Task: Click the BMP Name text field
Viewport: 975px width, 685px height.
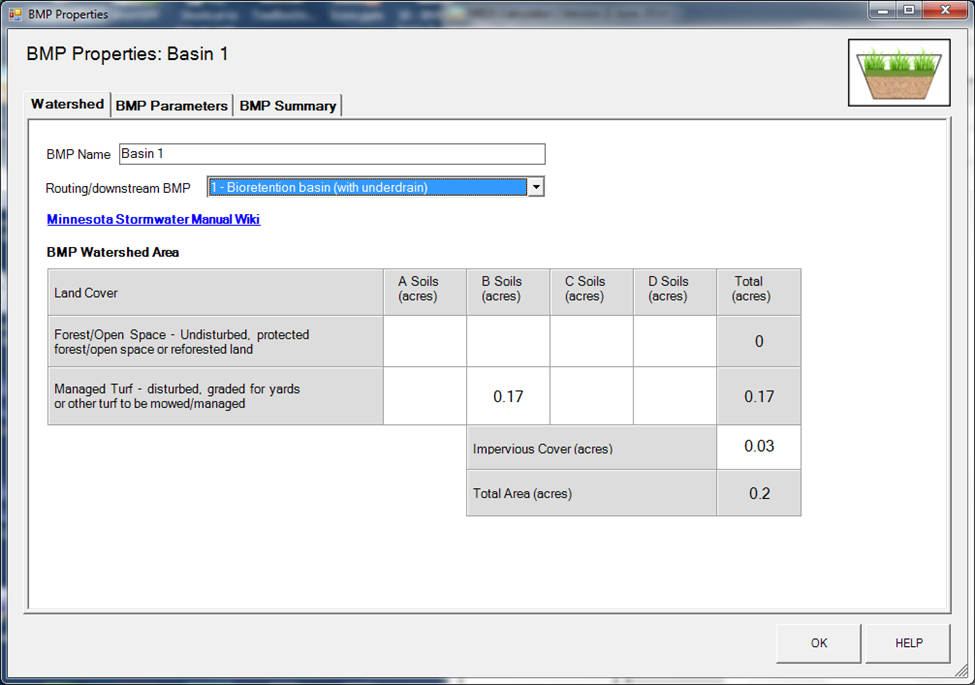Action: tap(332, 154)
